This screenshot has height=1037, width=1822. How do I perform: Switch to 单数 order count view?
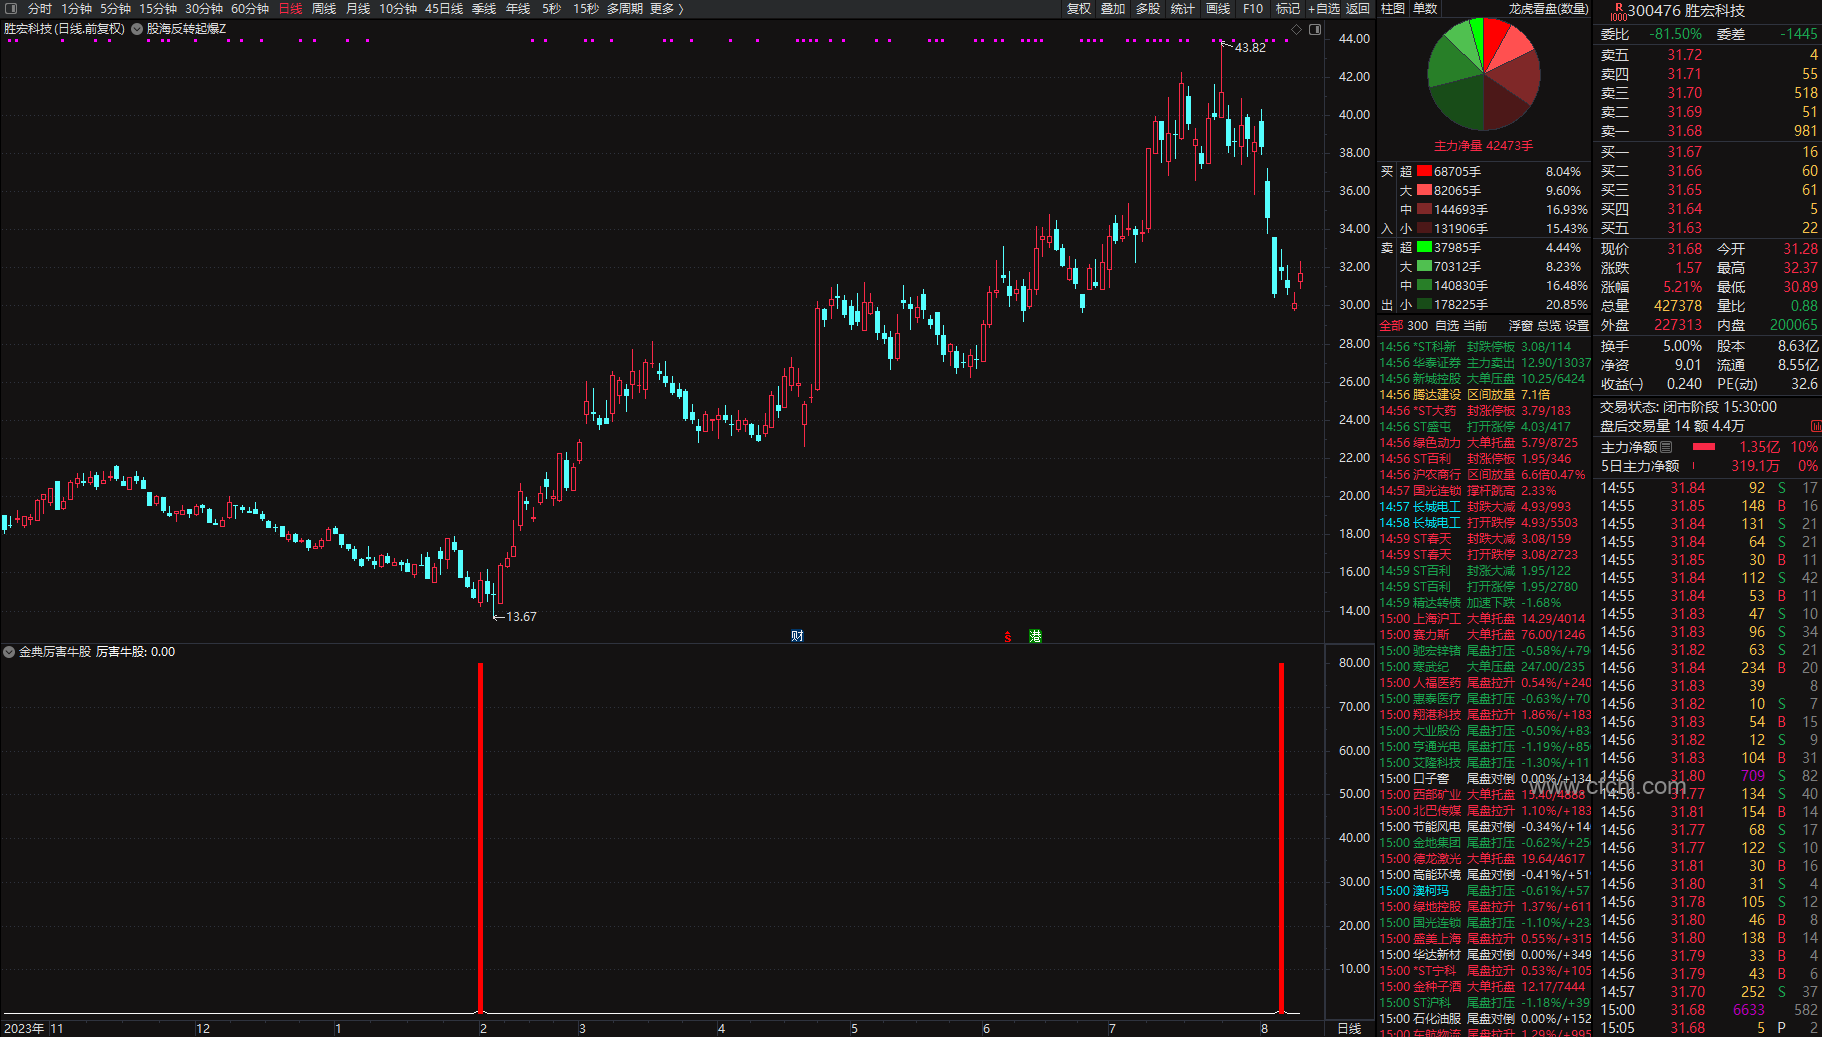[1425, 8]
